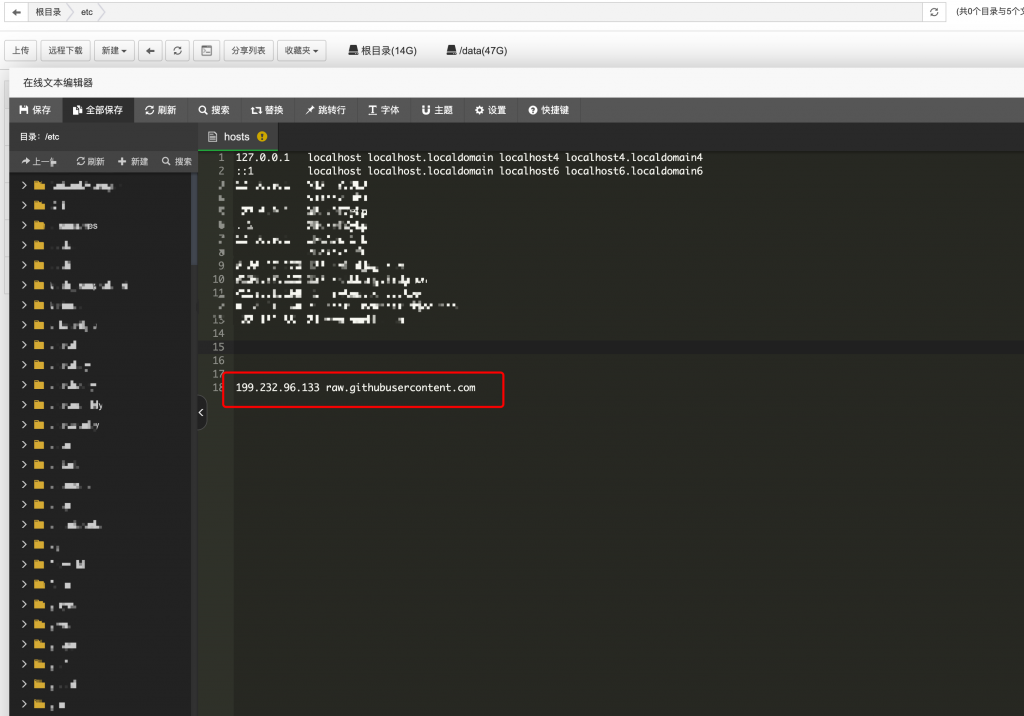This screenshot has height=716, width=1024.
Task: Switch to the hosts file tab
Action: [x=237, y=137]
